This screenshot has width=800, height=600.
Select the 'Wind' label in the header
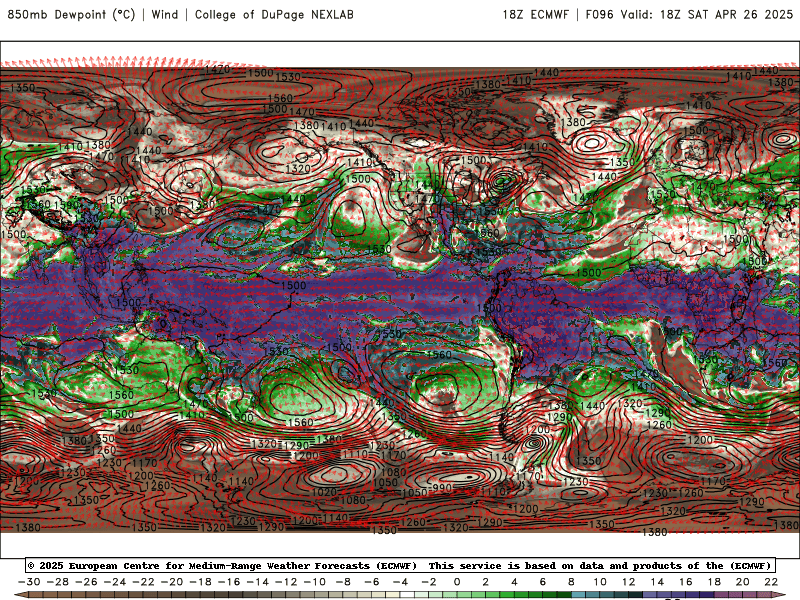(x=165, y=14)
